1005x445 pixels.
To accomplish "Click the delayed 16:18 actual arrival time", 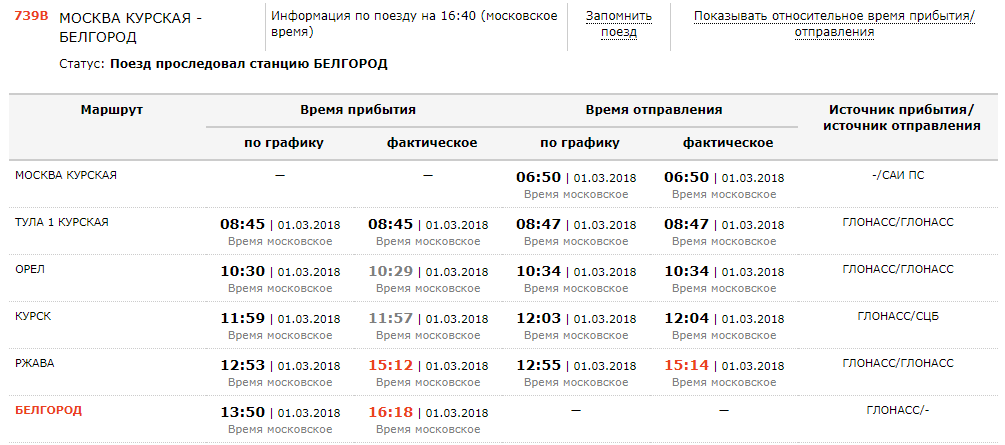I will click(390, 411).
